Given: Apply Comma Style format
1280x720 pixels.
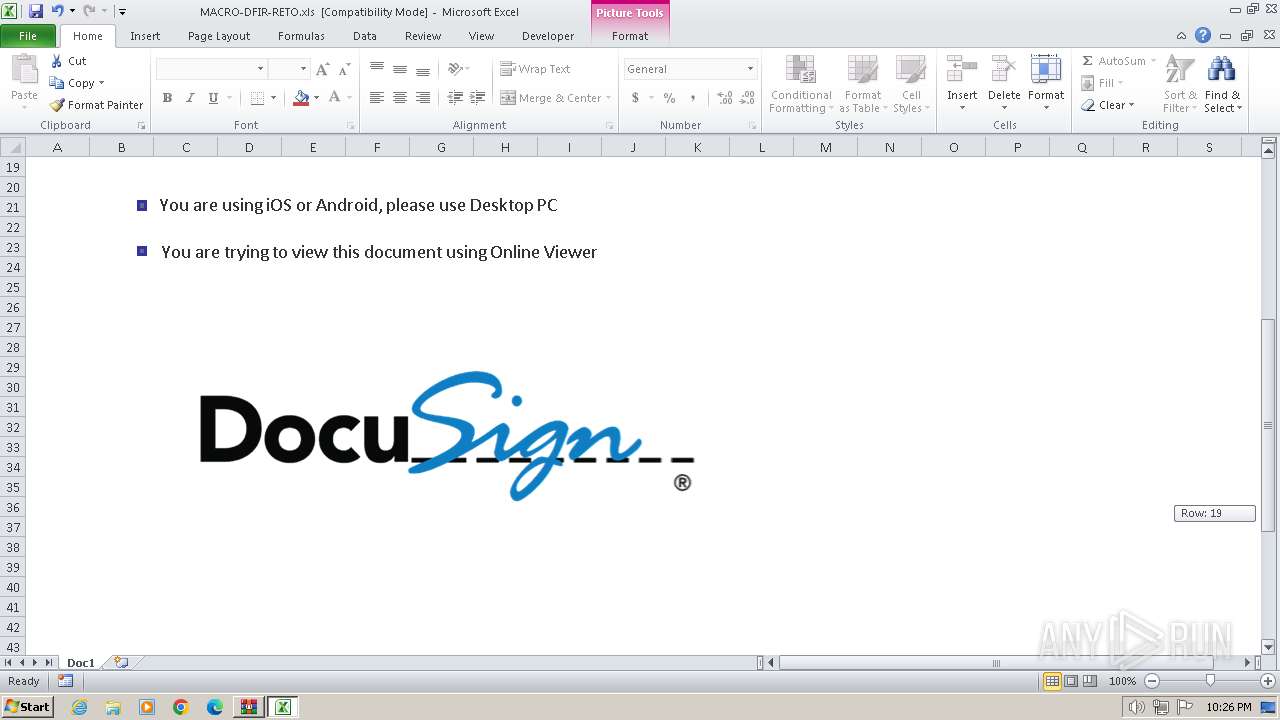Looking at the screenshot, I should coord(692,98).
